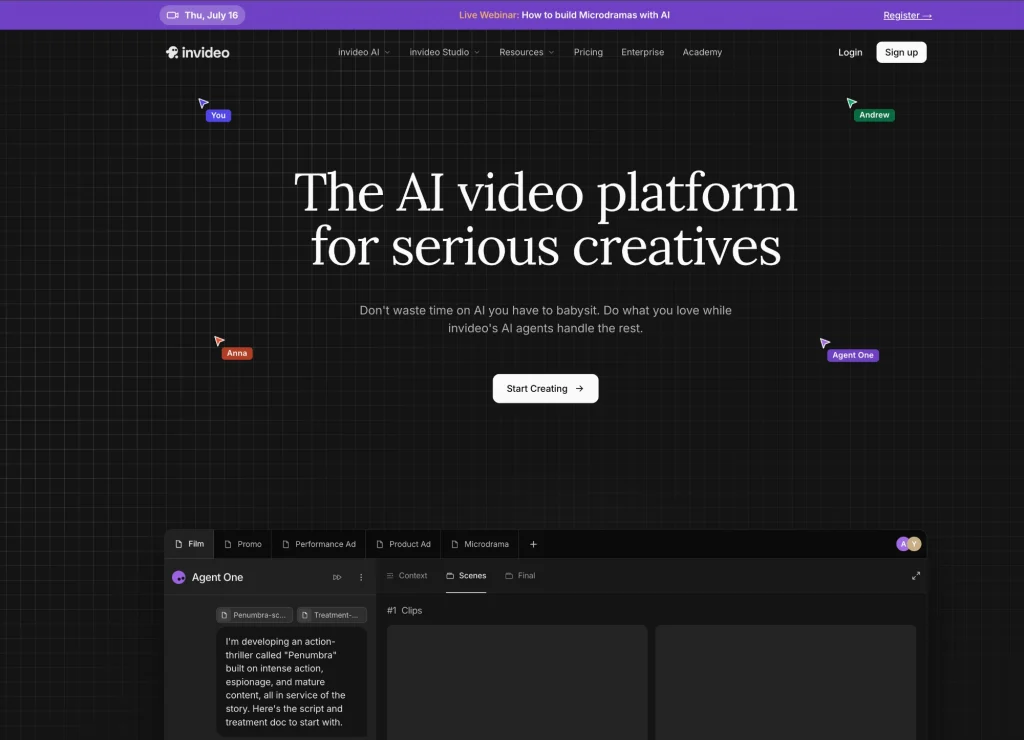Open the invideo Studio dropdown menu
This screenshot has height=740, width=1024.
(444, 52)
